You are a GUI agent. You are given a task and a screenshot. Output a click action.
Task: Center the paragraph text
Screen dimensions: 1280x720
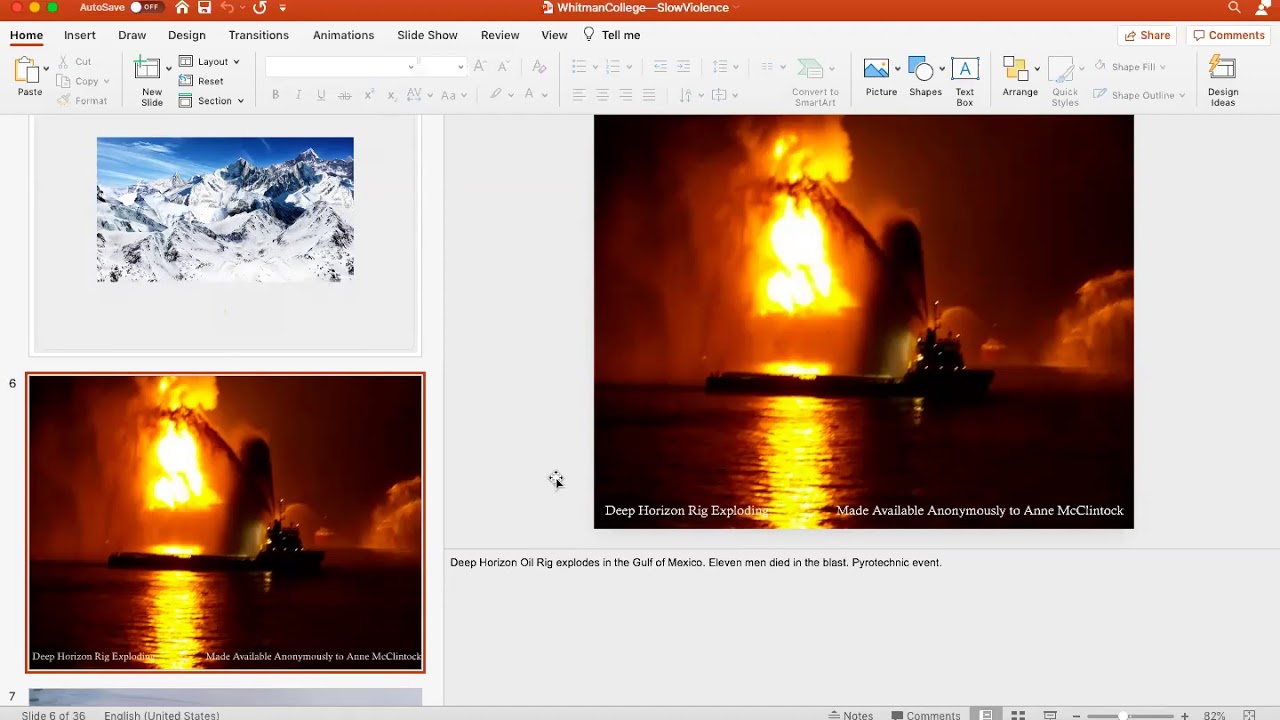tap(602, 95)
